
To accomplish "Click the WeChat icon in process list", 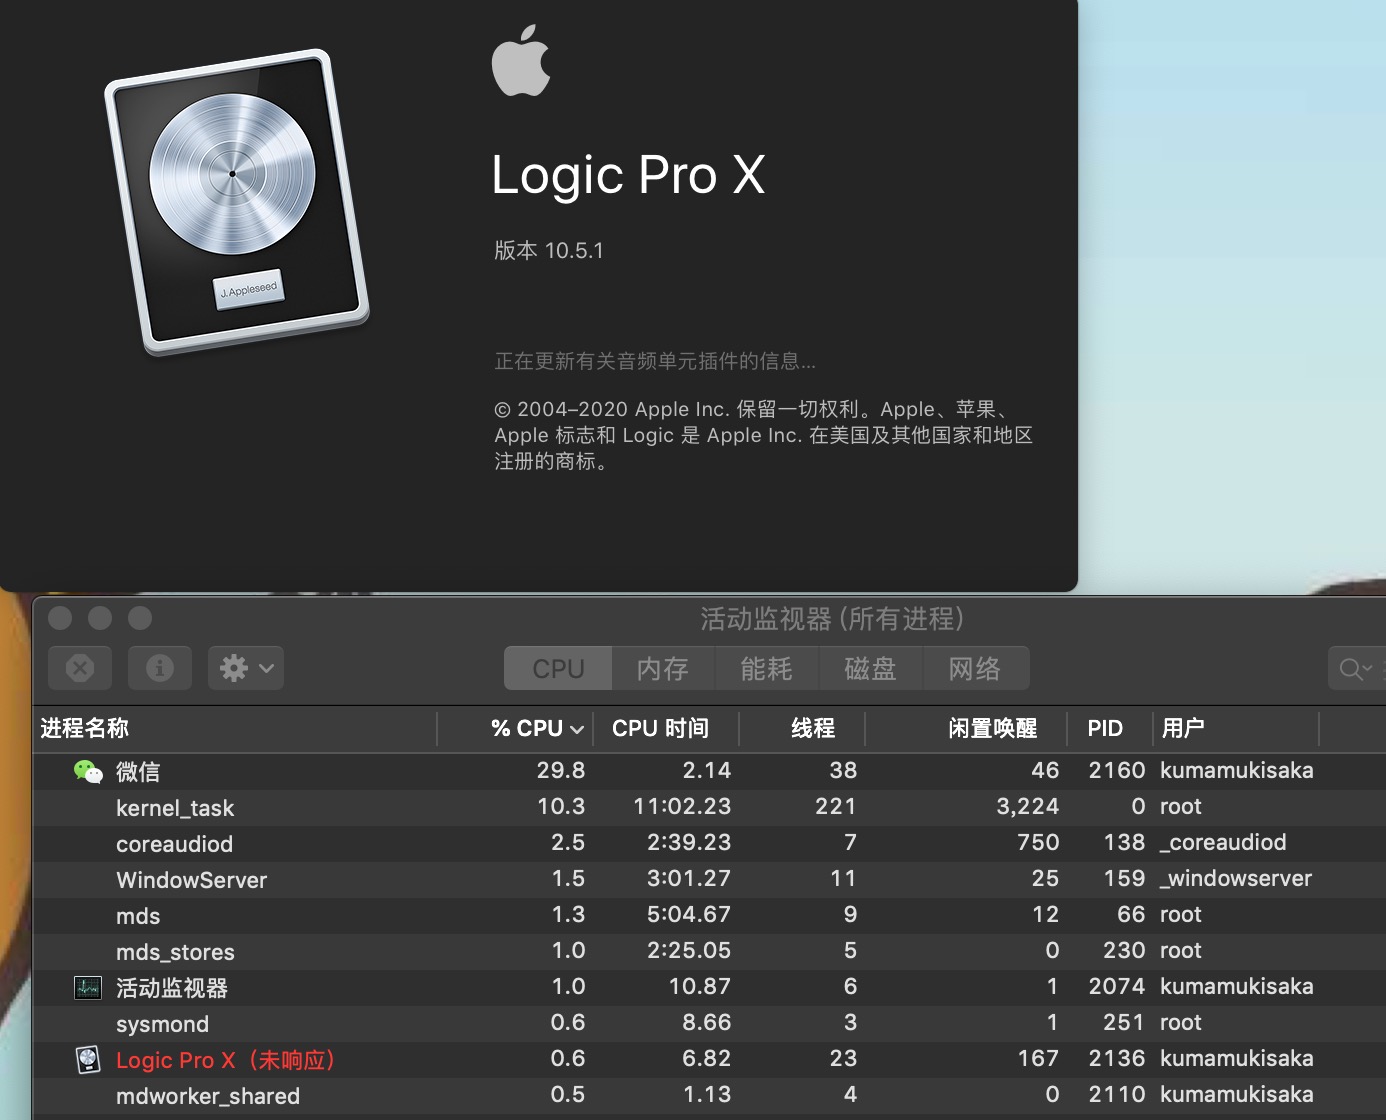I will [88, 771].
